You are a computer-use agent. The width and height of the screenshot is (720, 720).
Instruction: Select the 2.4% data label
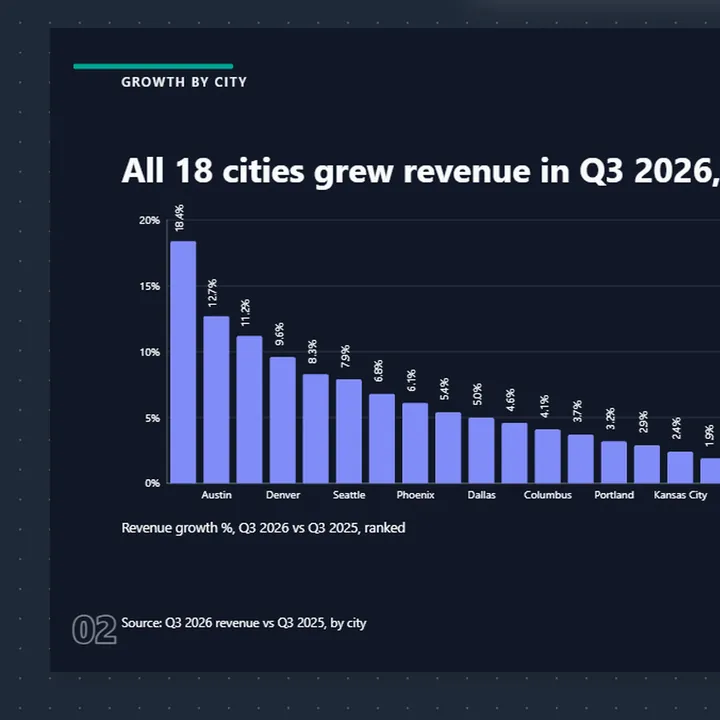coord(676,428)
